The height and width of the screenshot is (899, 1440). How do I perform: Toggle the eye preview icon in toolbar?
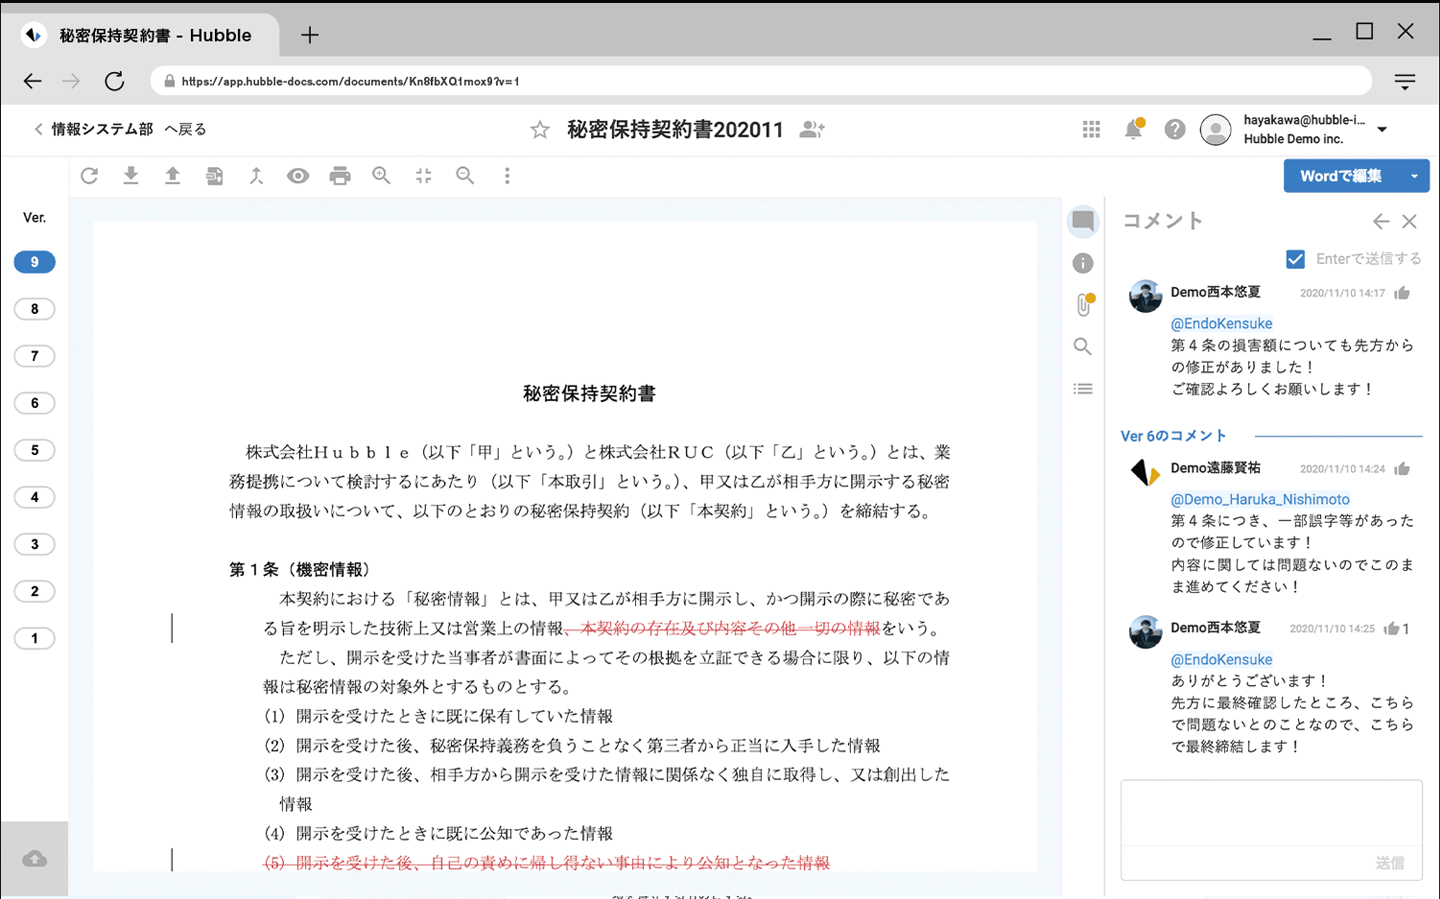tap(298, 176)
